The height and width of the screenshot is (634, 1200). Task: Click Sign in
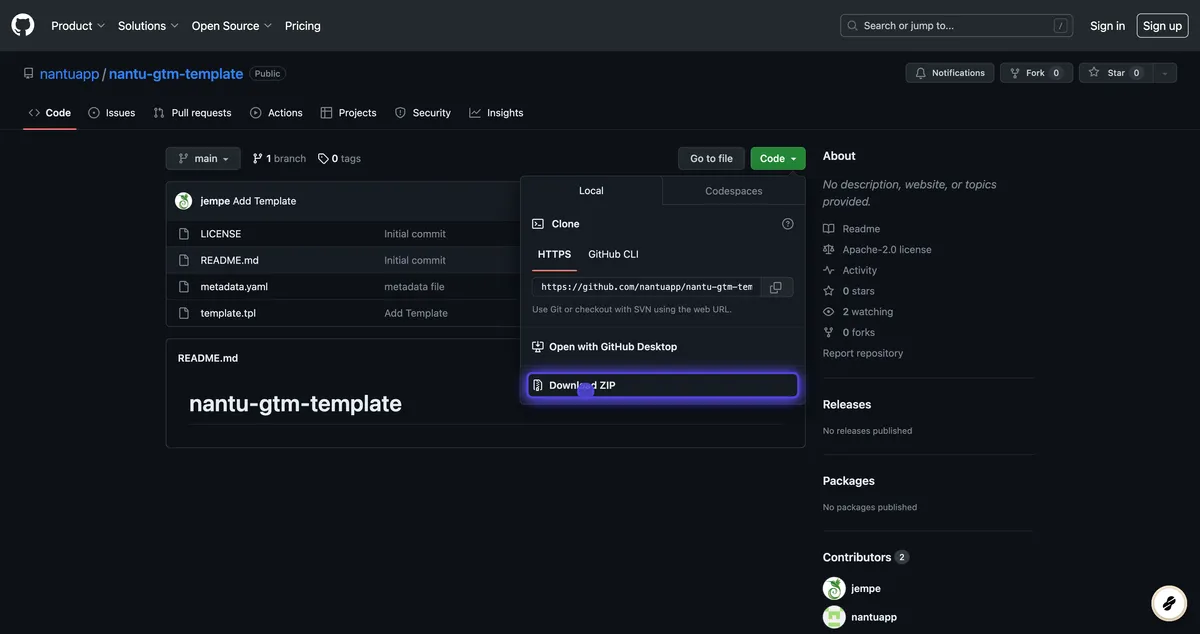click(1107, 26)
